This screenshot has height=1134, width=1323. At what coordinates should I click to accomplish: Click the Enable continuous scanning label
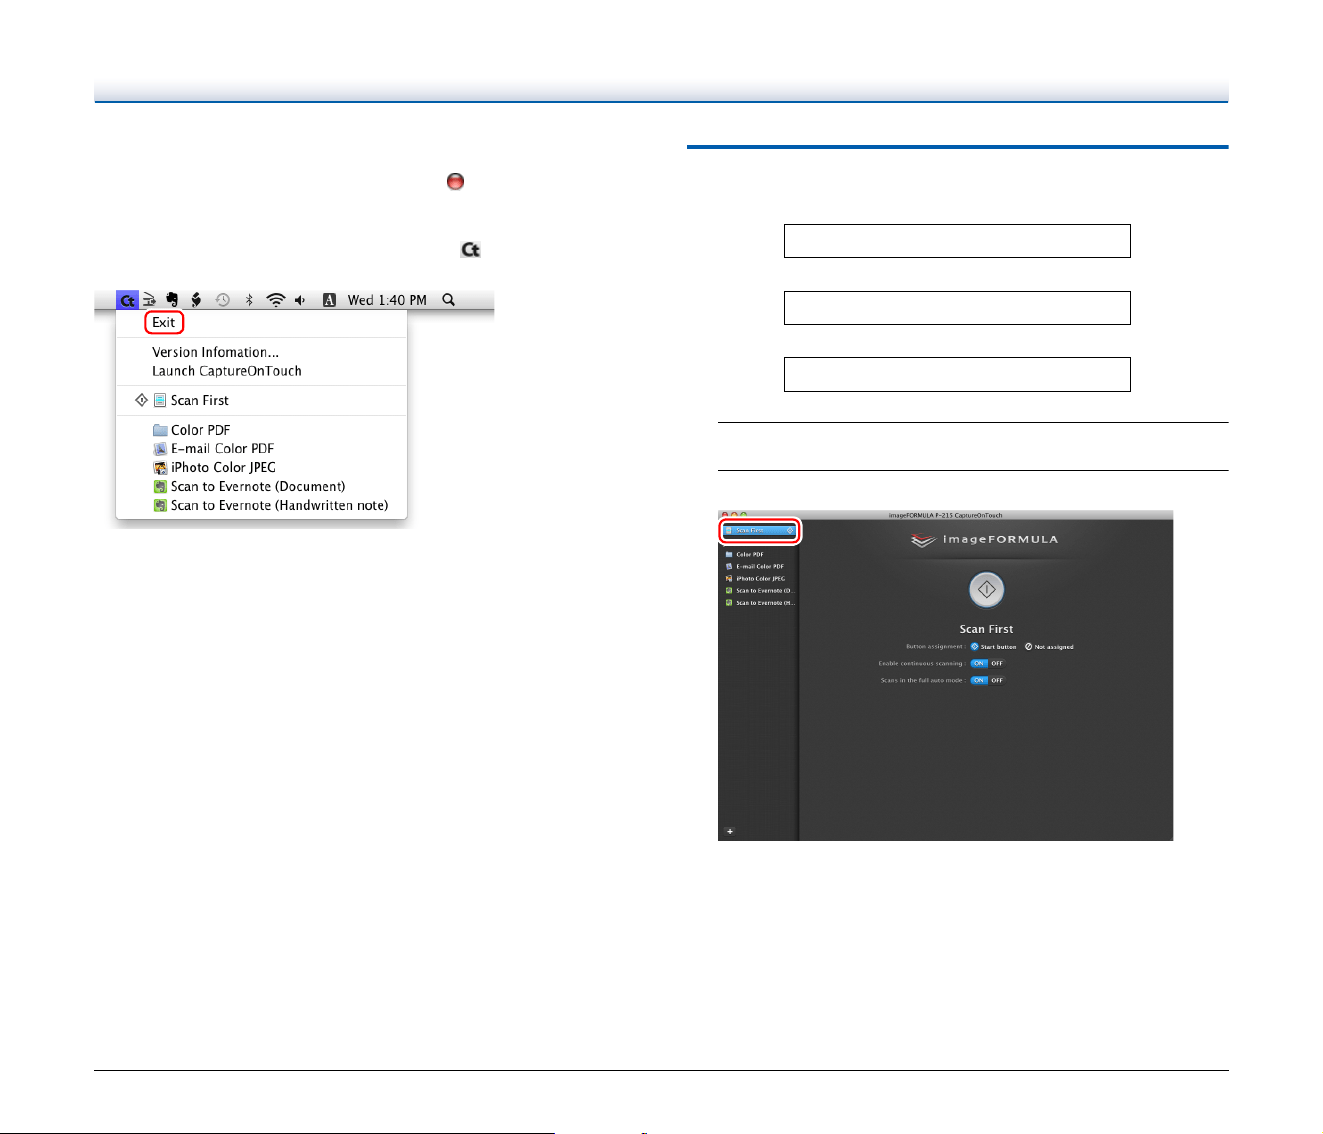coord(922,663)
